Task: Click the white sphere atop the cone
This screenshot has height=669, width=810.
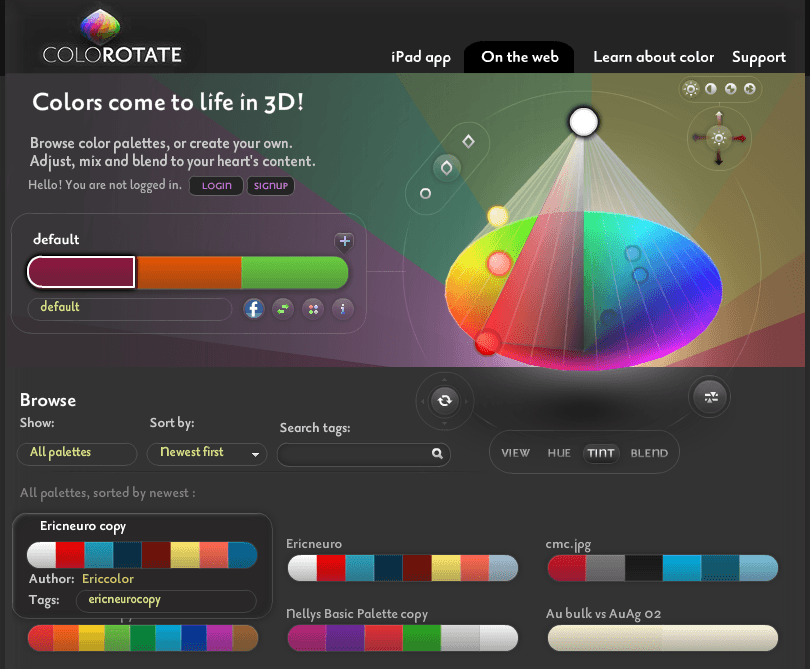Action: [584, 122]
